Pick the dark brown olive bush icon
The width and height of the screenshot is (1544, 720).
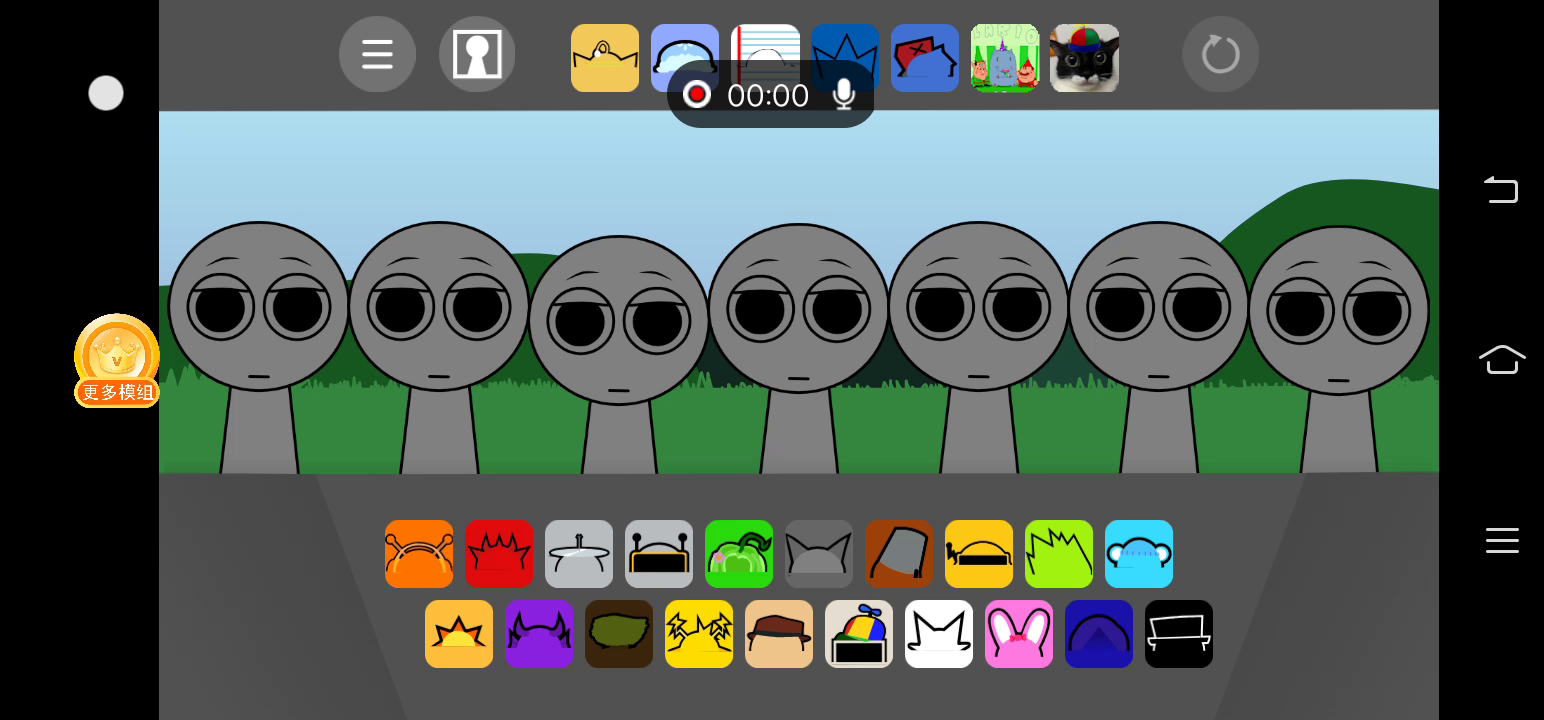pos(619,634)
